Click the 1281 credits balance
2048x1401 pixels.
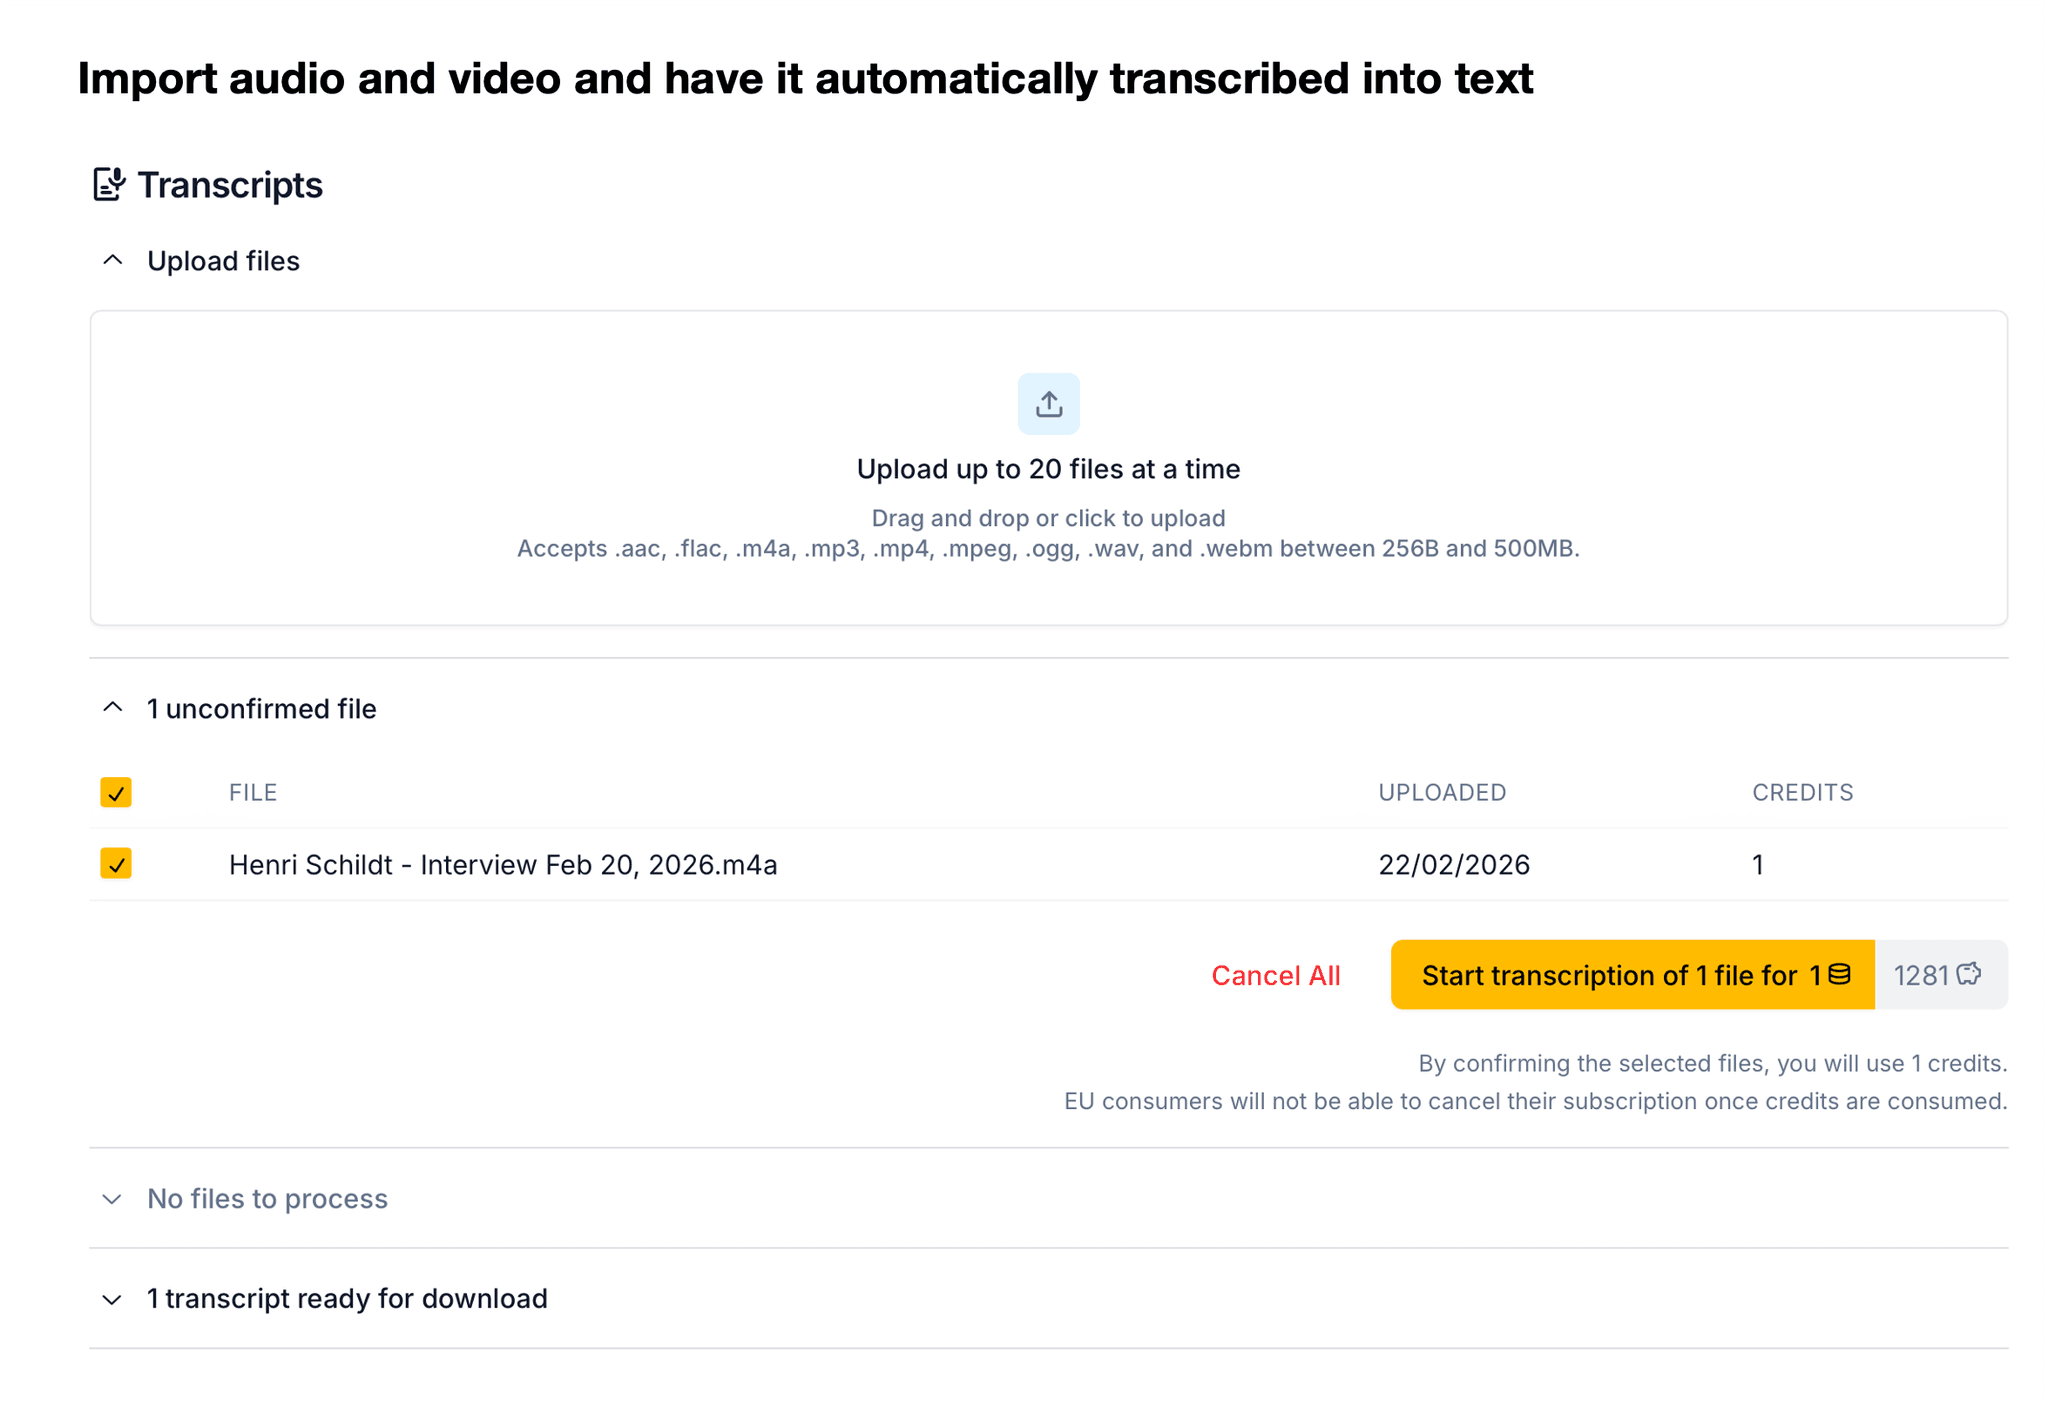point(1921,975)
